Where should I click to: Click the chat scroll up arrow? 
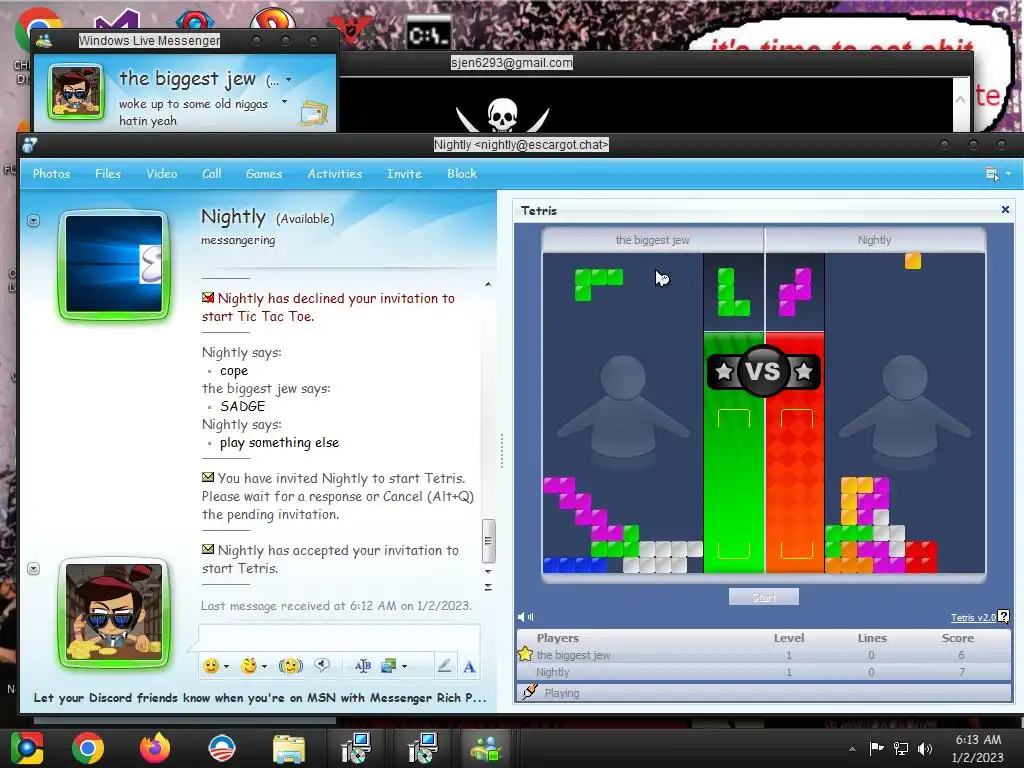click(488, 284)
